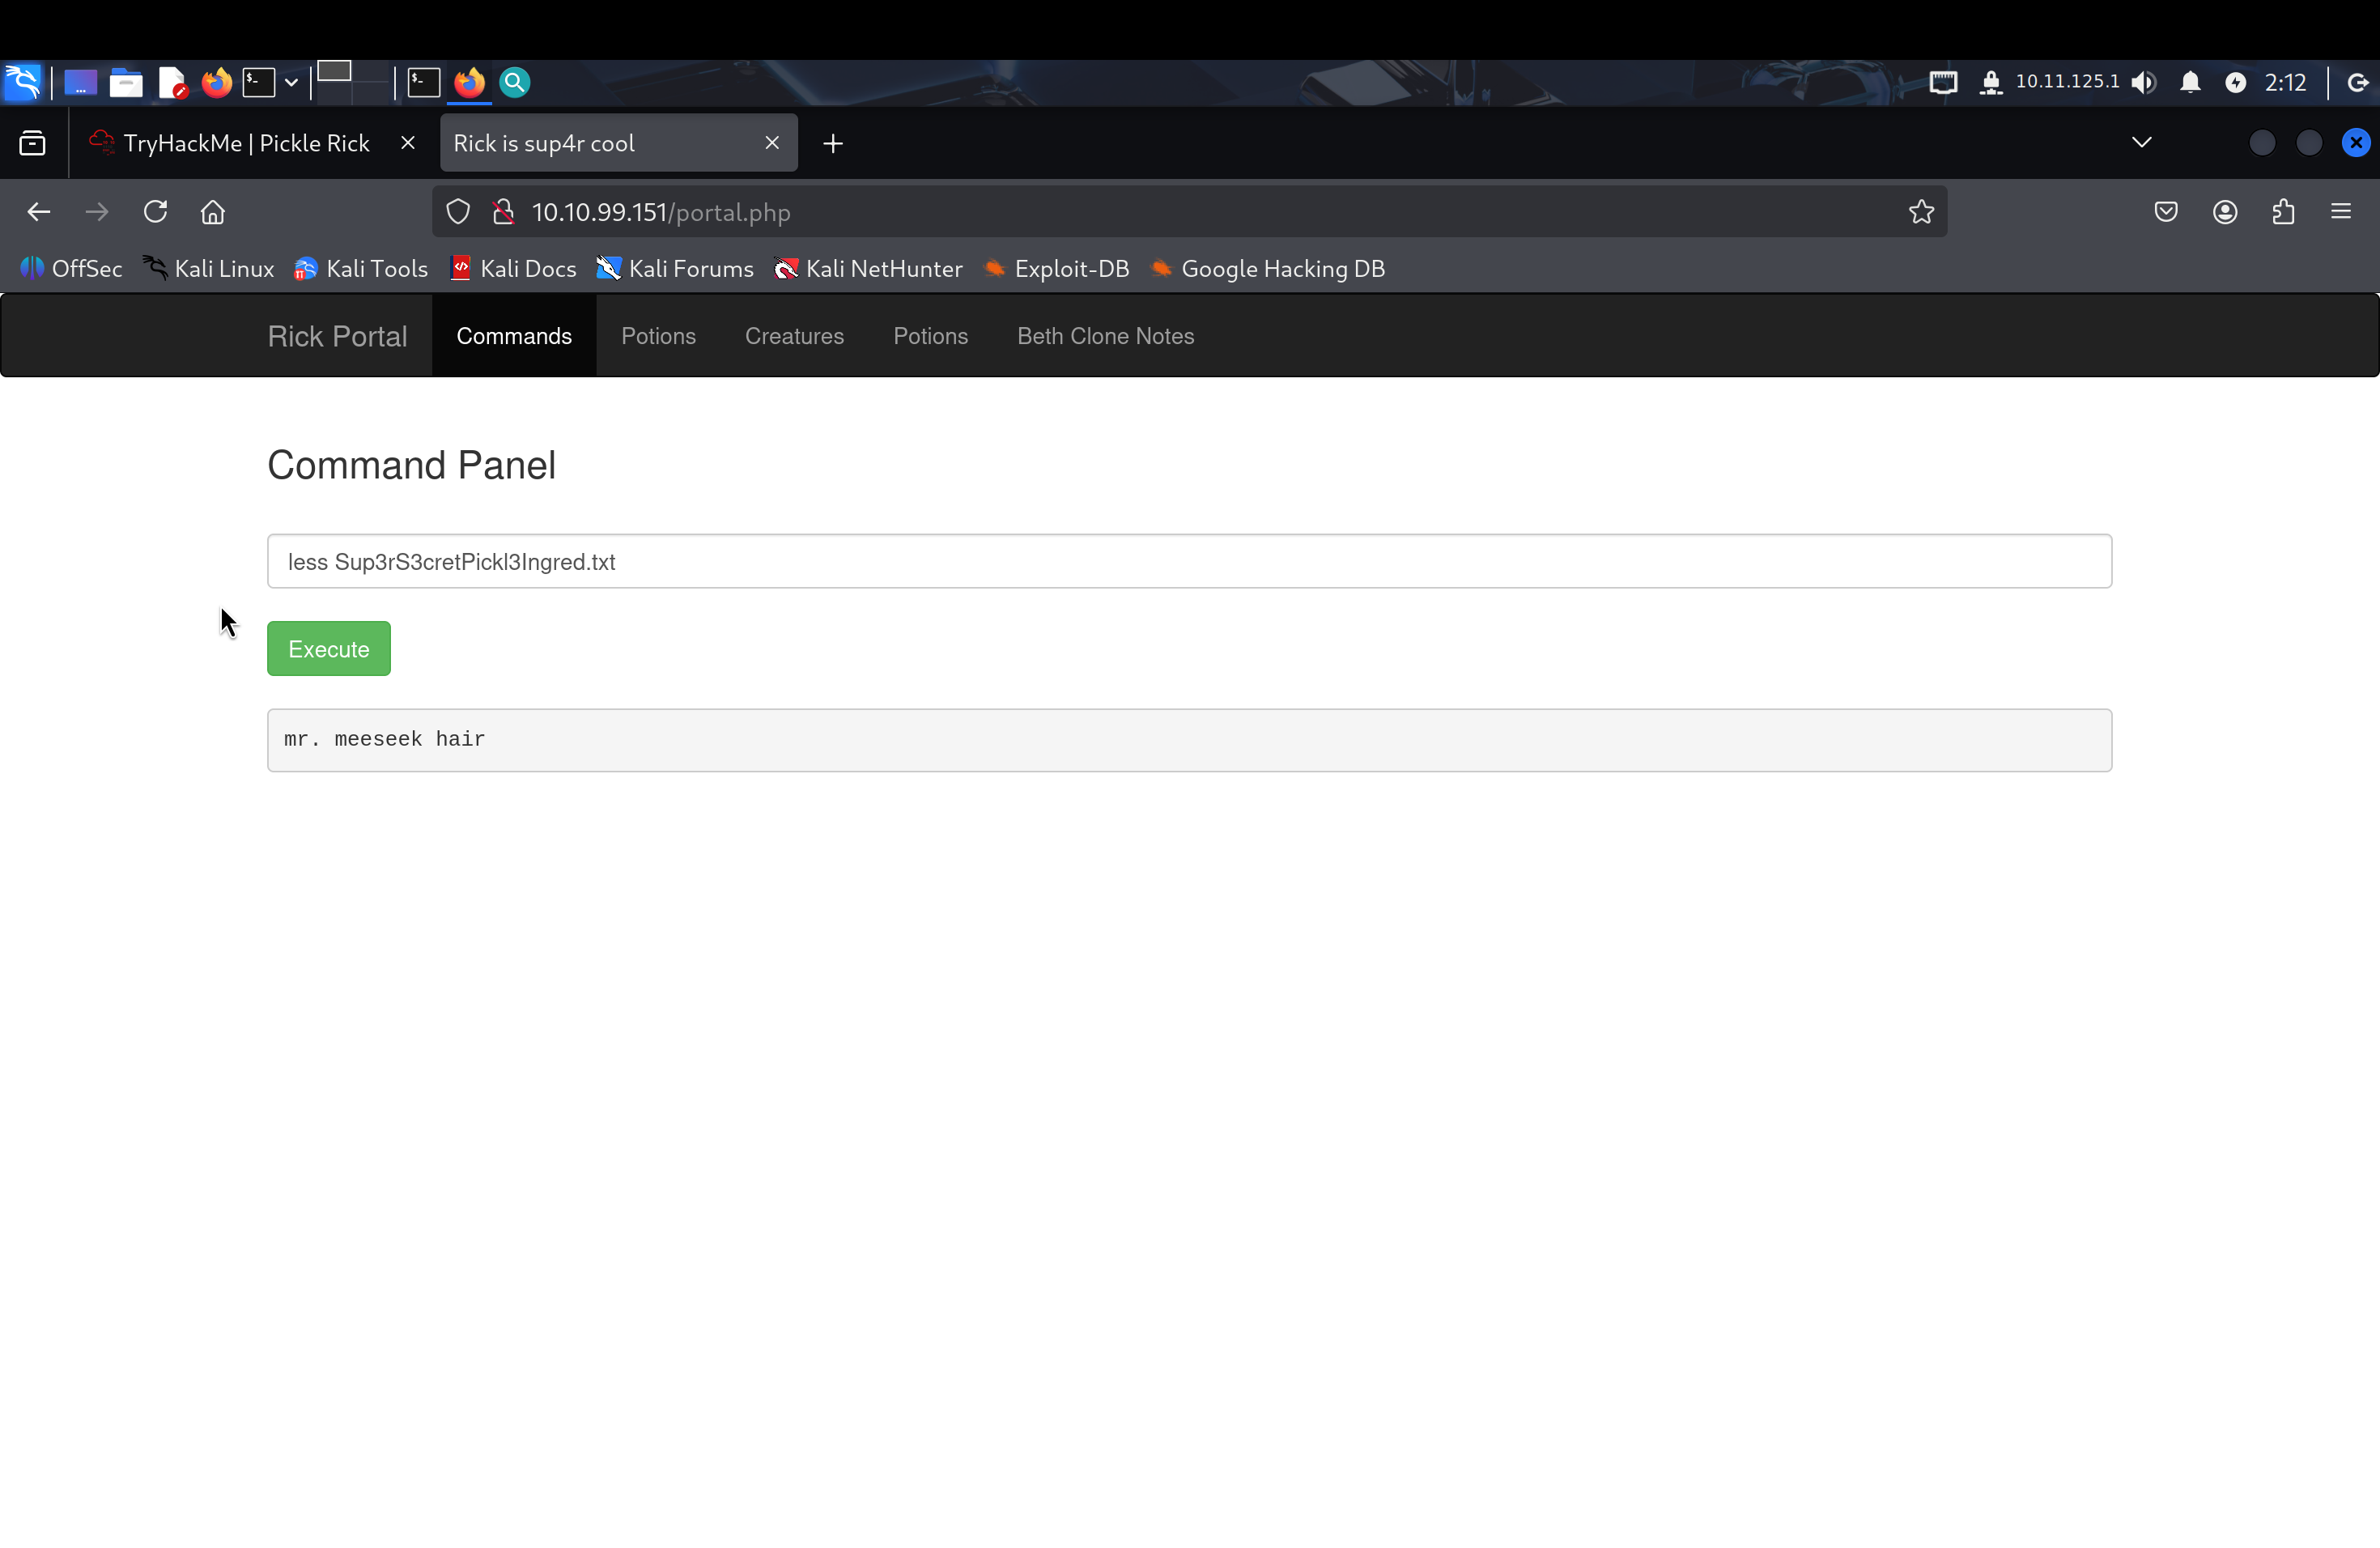The height and width of the screenshot is (1548, 2380).
Task: Click the display monitor tray icon
Action: [x=1943, y=82]
